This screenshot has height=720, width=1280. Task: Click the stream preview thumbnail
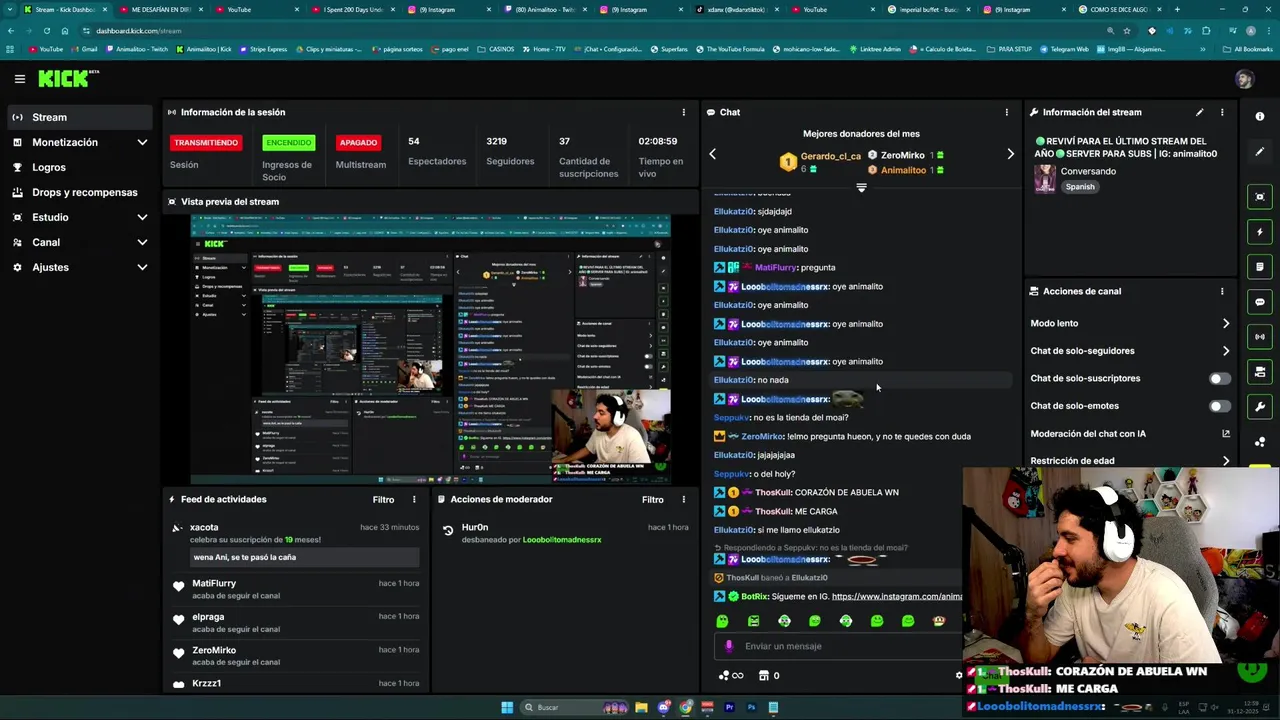coord(430,349)
